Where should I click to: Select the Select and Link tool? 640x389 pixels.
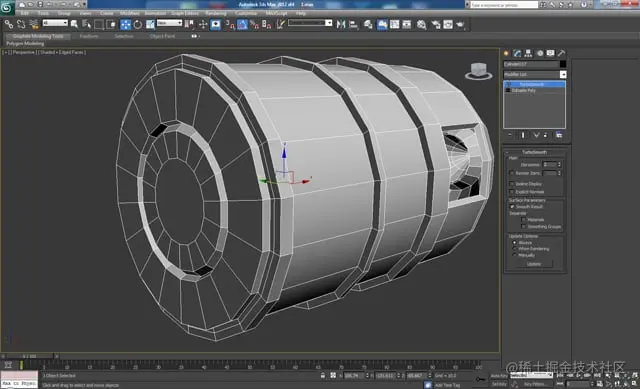coord(9,24)
